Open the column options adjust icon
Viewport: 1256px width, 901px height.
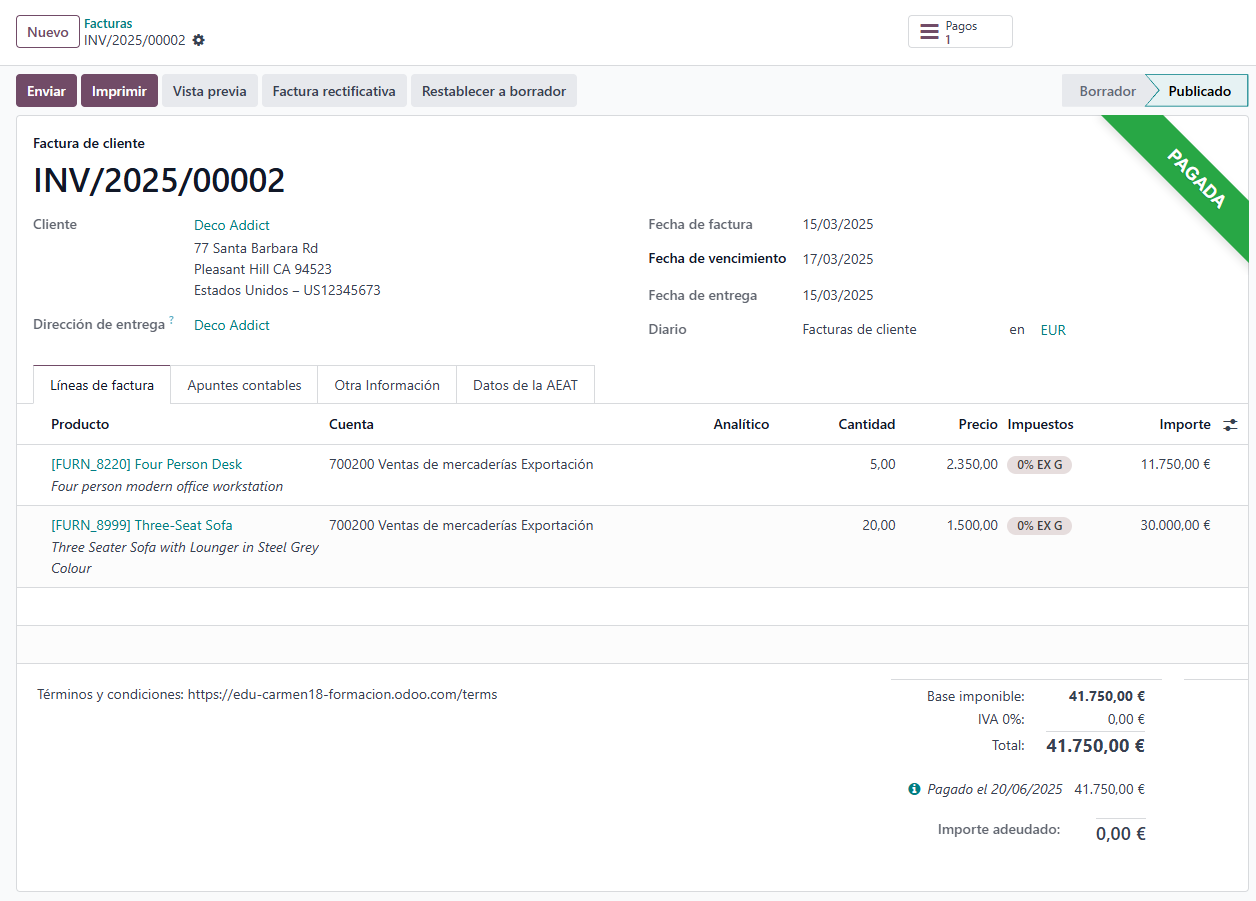coord(1230,425)
